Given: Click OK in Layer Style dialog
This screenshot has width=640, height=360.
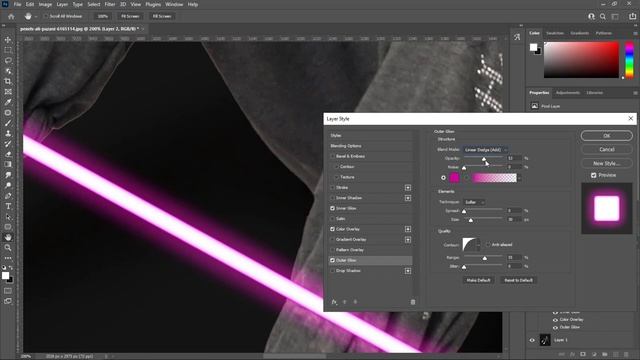Looking at the screenshot, I should [607, 136].
